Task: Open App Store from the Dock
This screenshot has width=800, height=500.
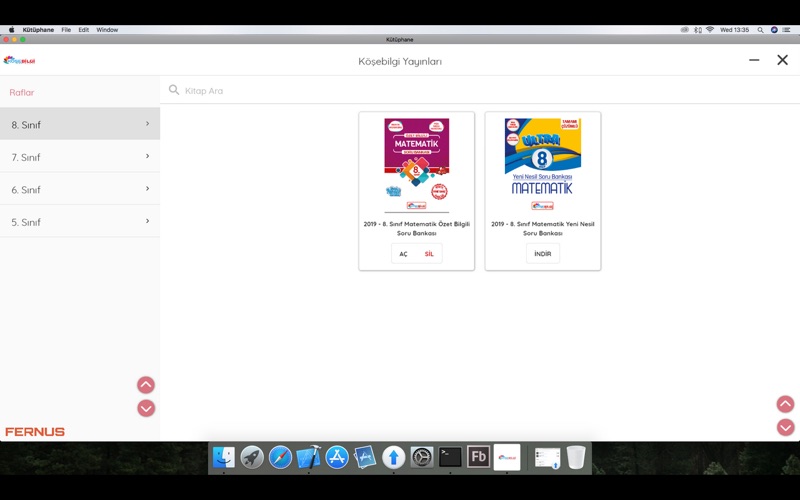Action: [337, 457]
